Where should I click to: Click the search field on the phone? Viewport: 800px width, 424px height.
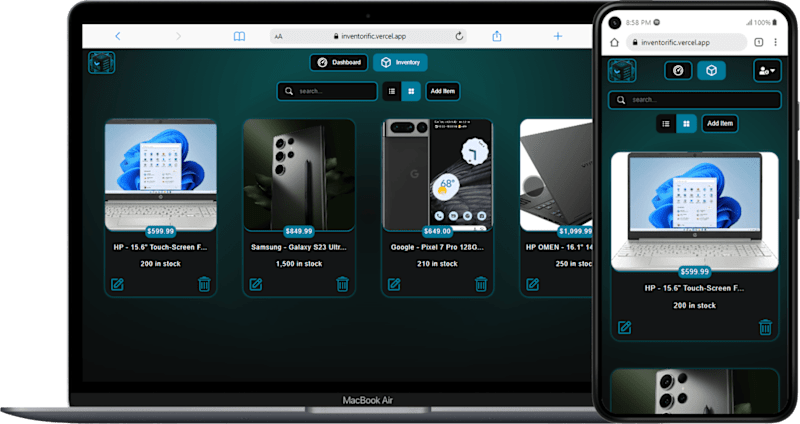tap(694, 100)
